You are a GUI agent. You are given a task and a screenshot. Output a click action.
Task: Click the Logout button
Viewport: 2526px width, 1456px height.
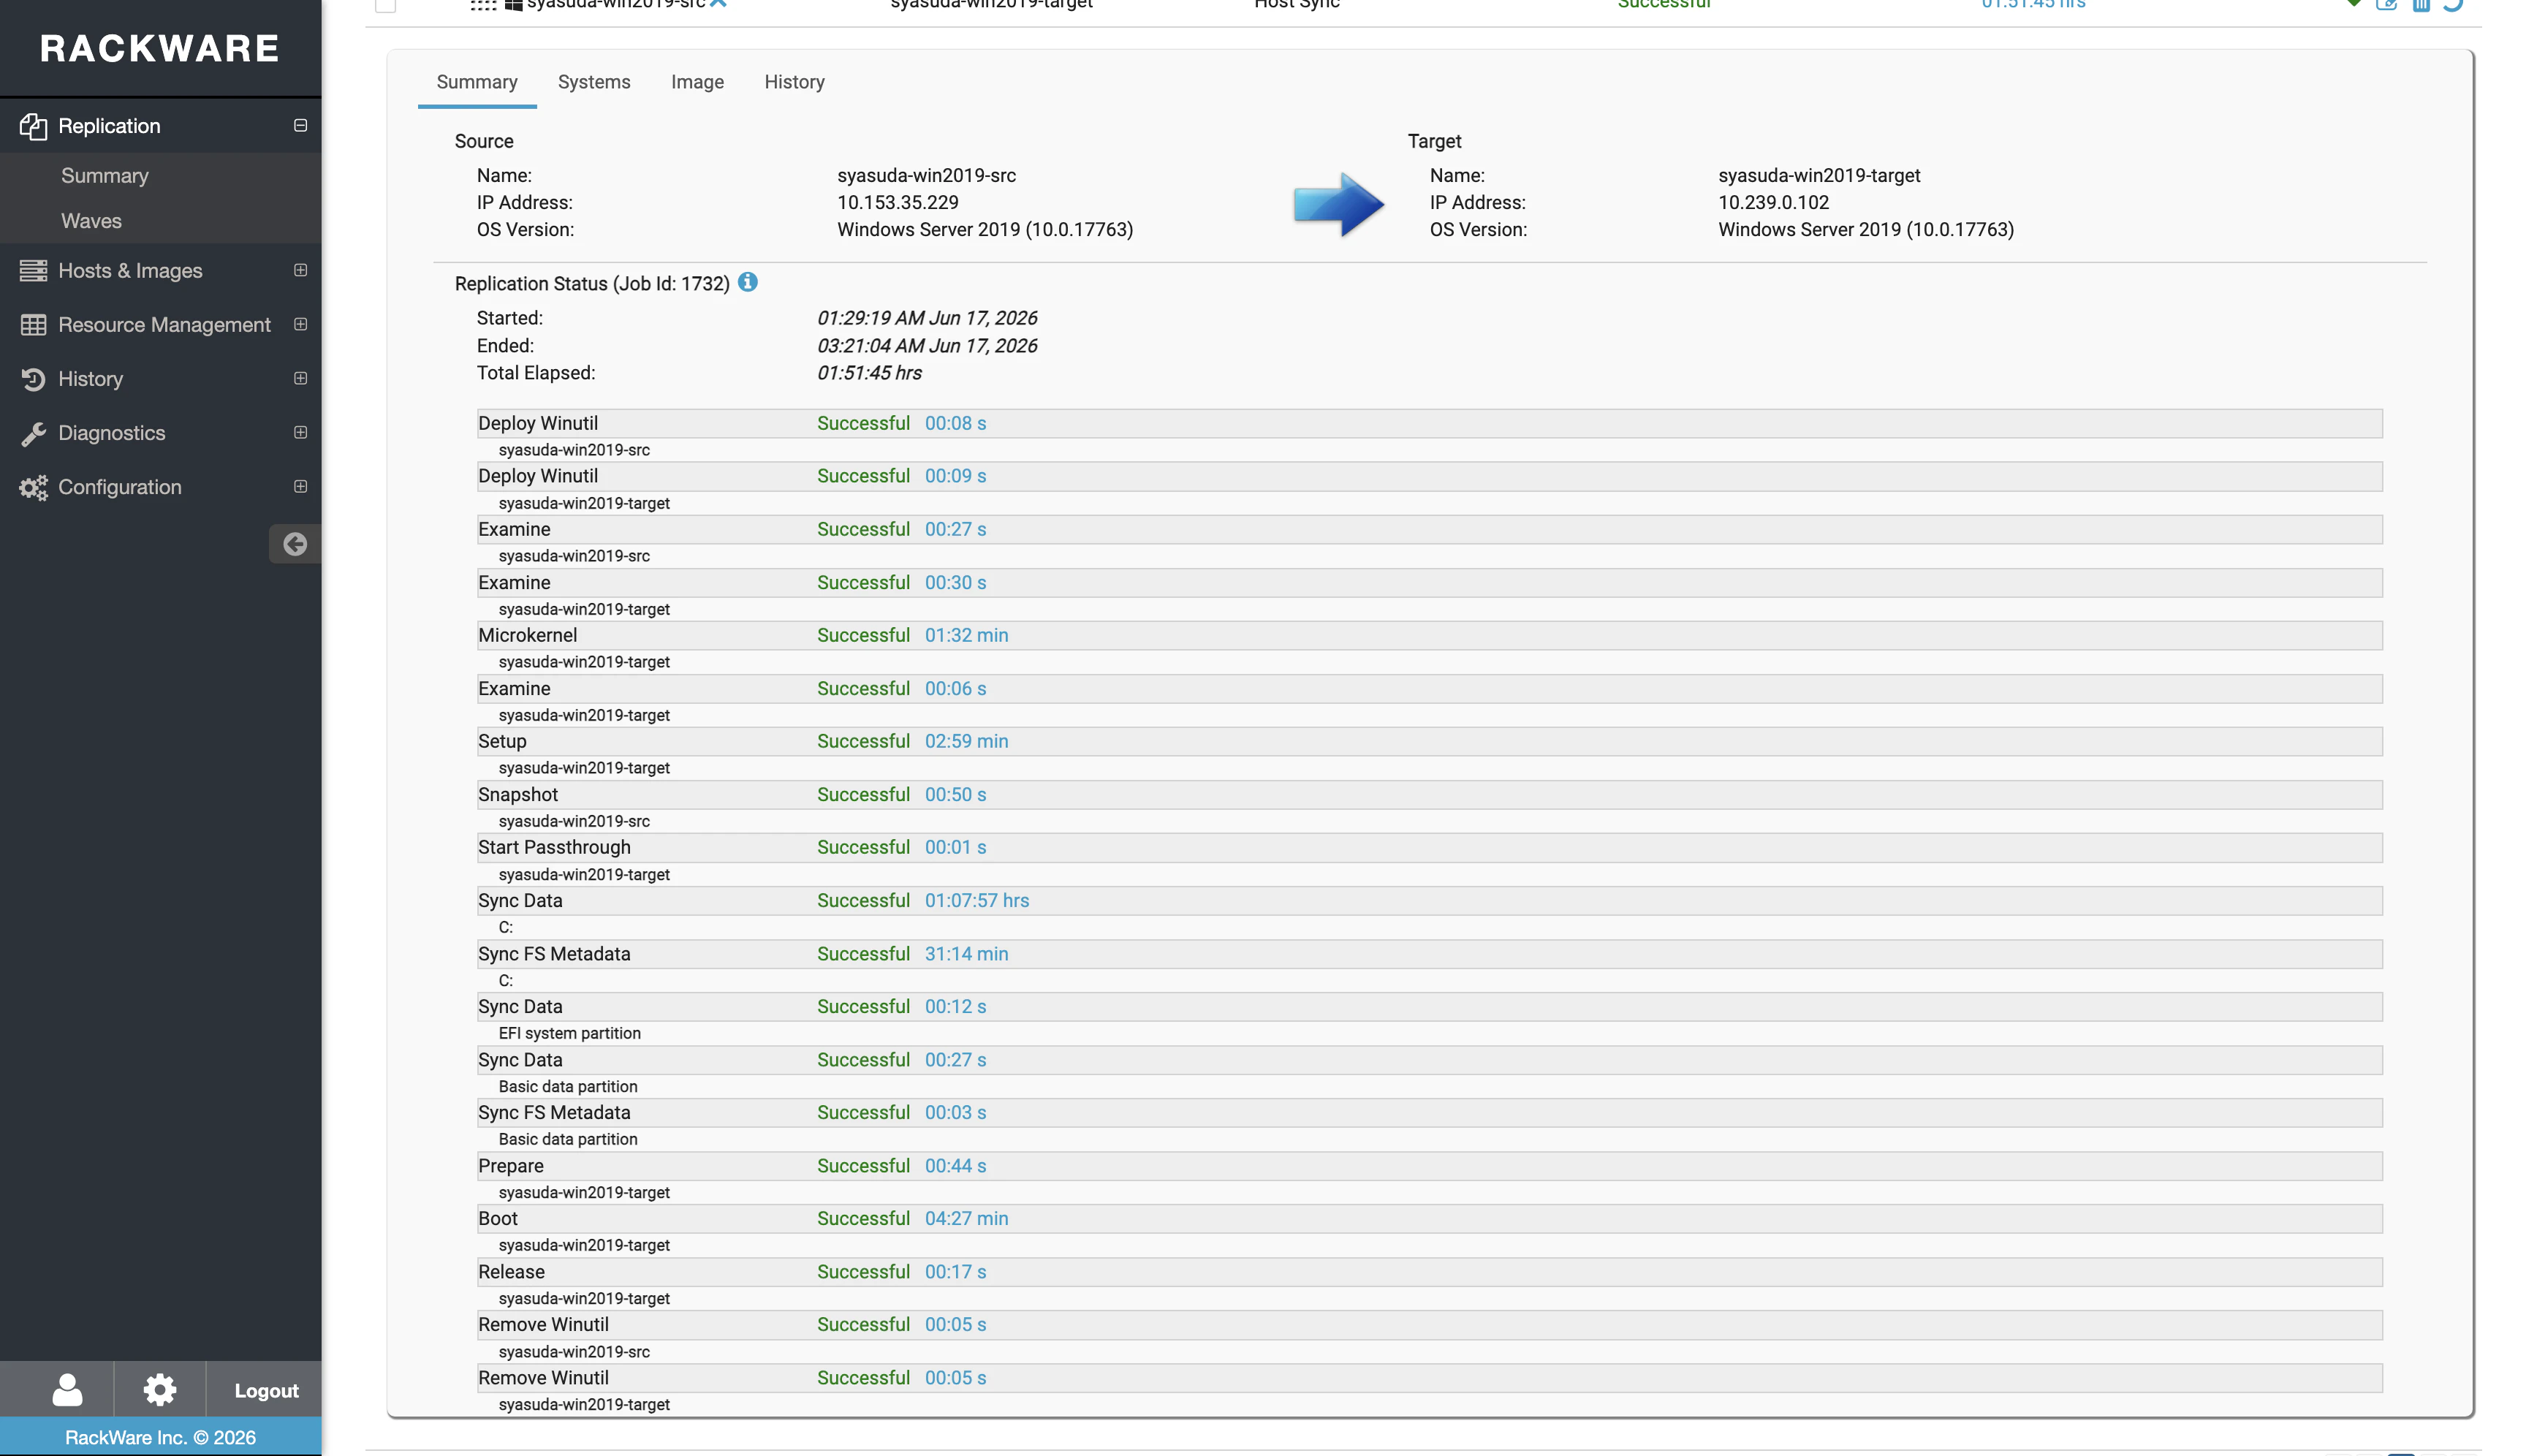pos(266,1390)
